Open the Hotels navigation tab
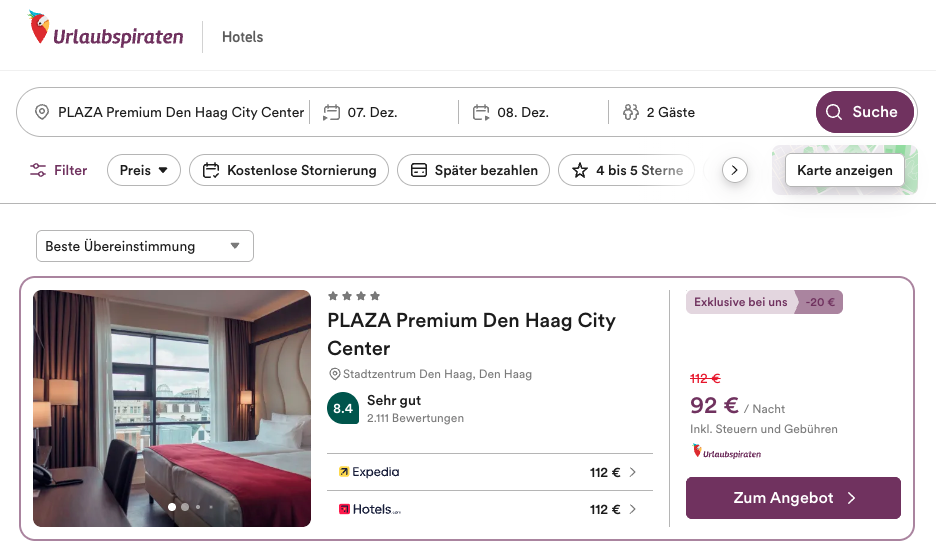The width and height of the screenshot is (936, 559). [x=242, y=37]
